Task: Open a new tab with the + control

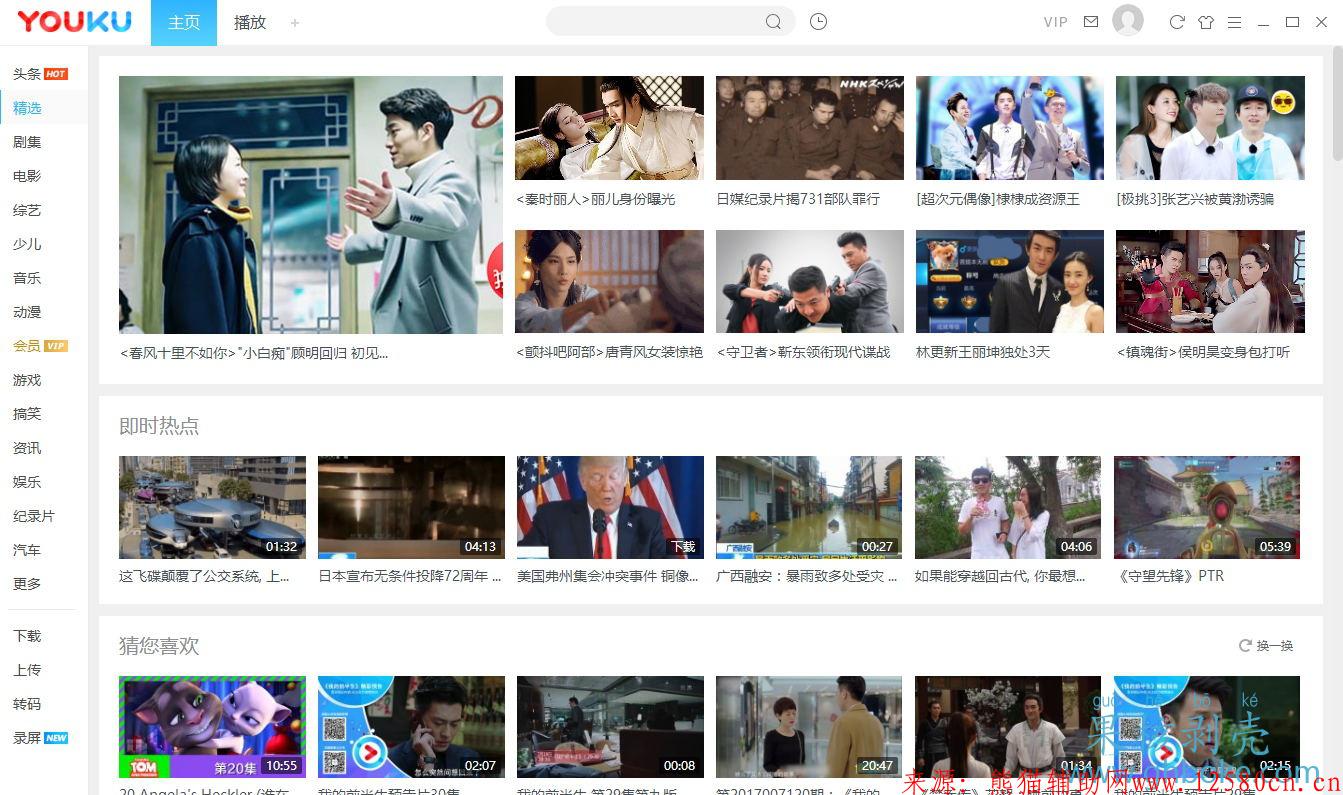Action: (295, 22)
